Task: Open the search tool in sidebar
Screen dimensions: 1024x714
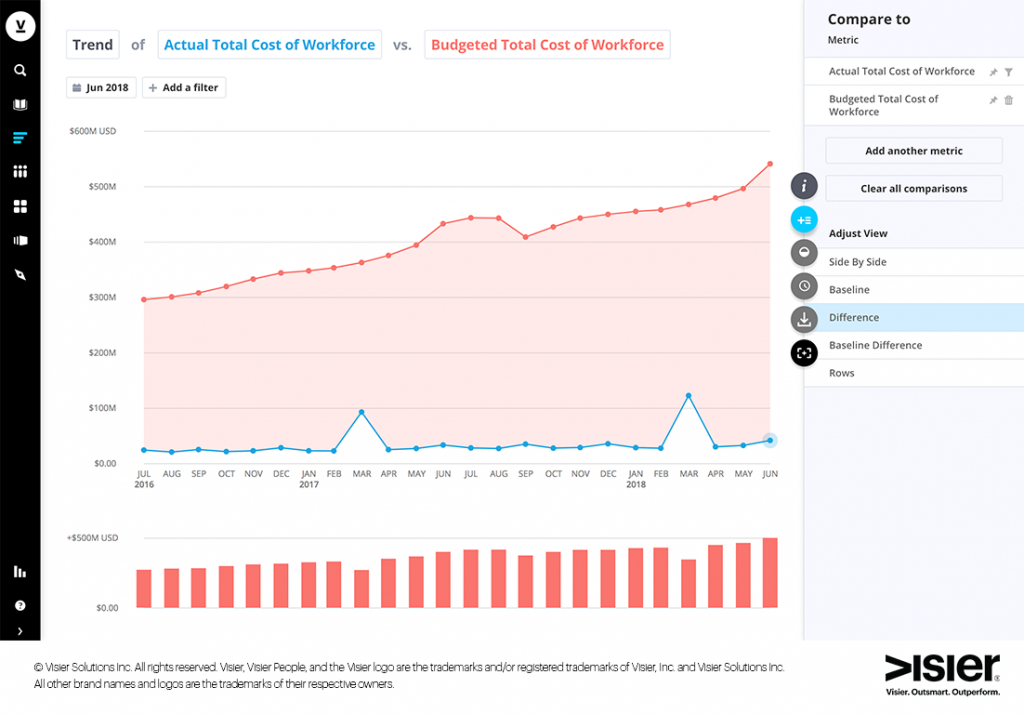Action: pyautogui.click(x=20, y=70)
